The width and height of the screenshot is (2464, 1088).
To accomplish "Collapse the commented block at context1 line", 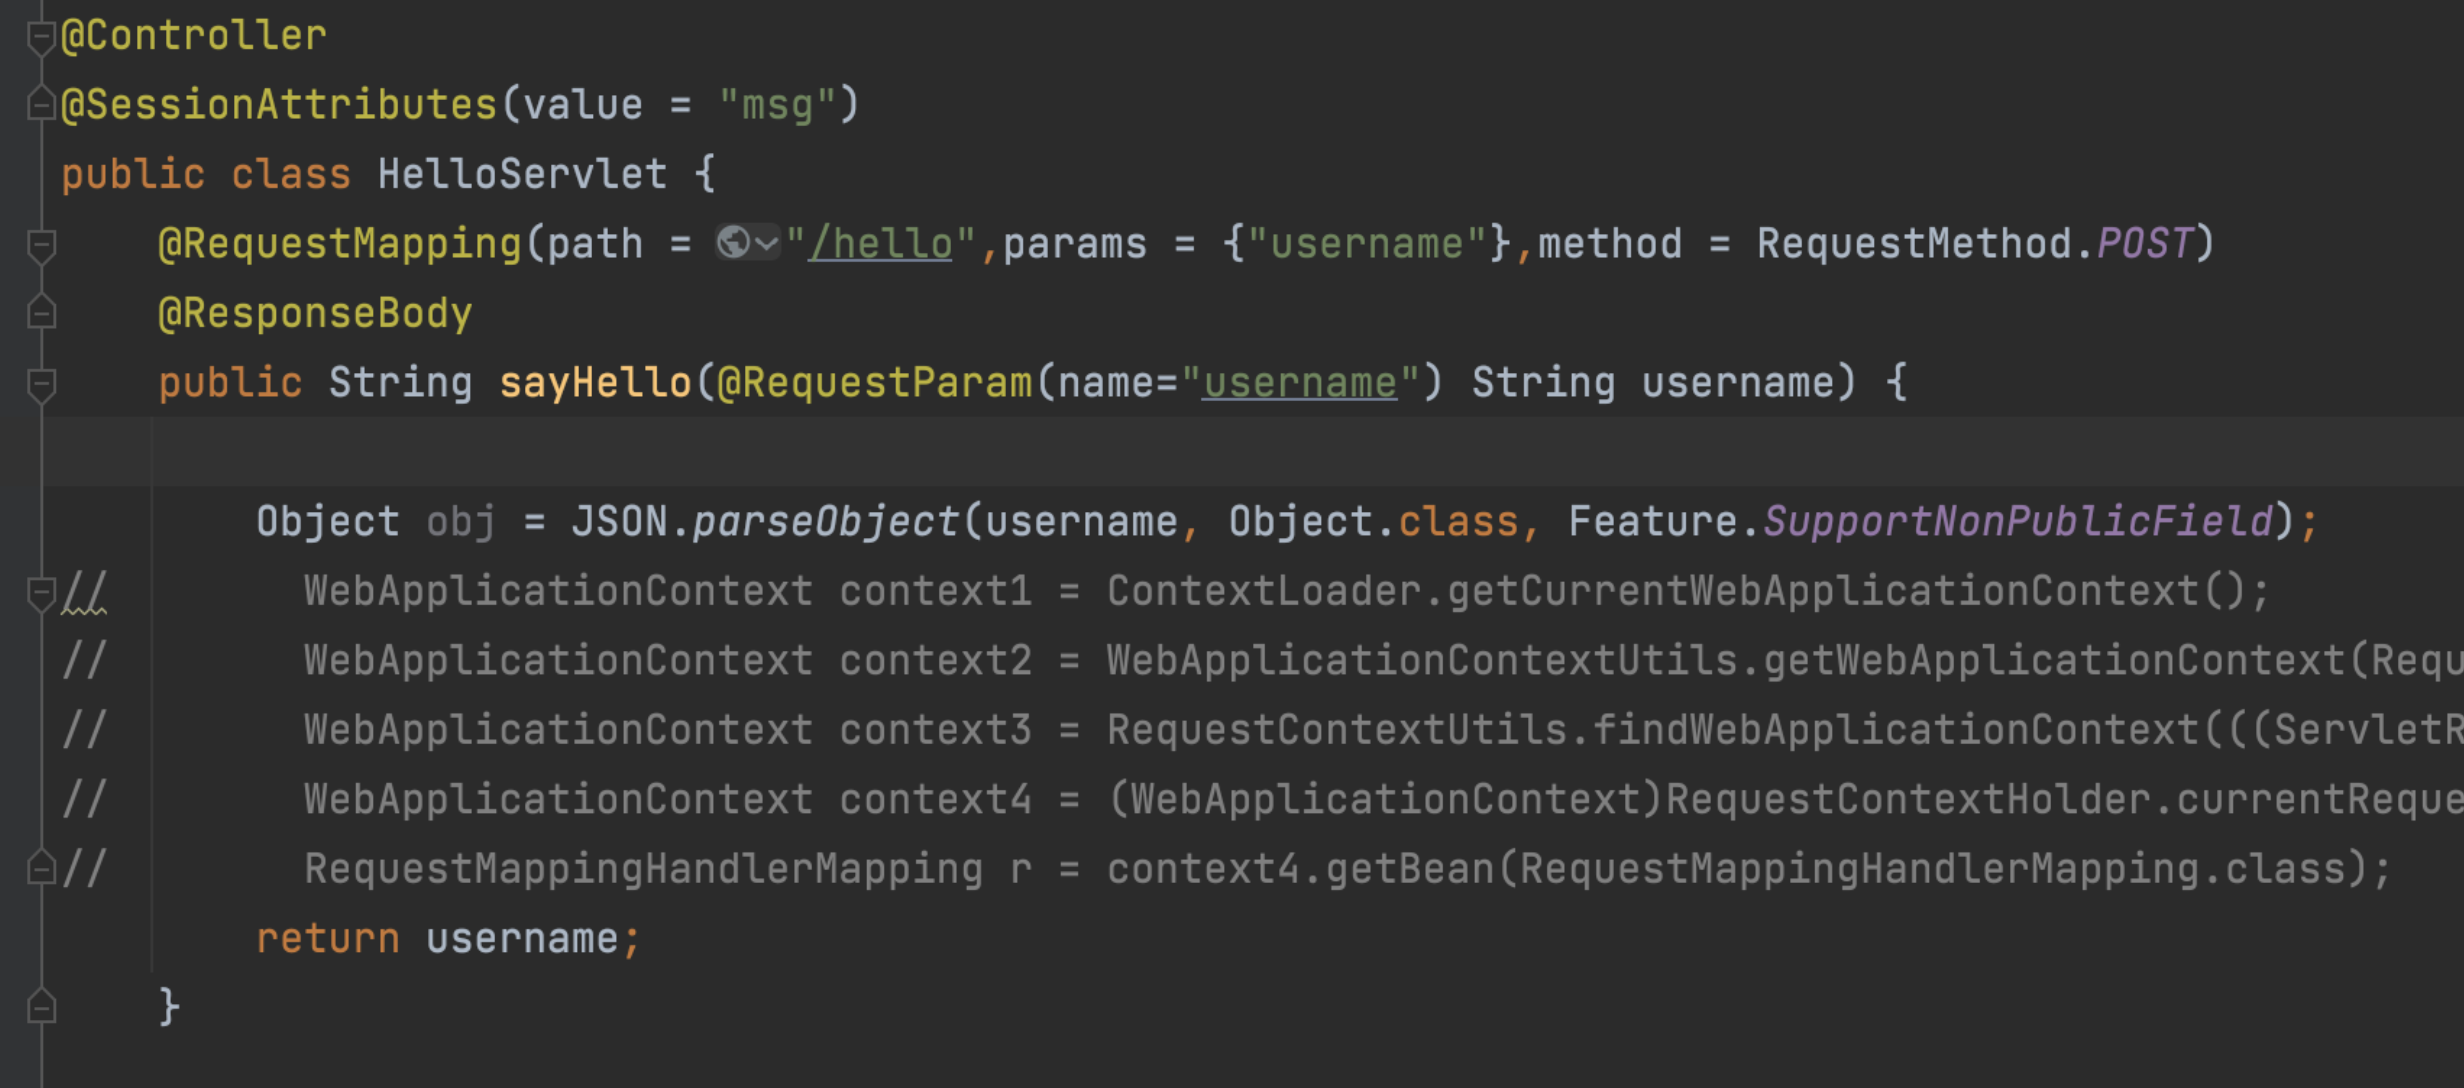I will click(x=41, y=592).
